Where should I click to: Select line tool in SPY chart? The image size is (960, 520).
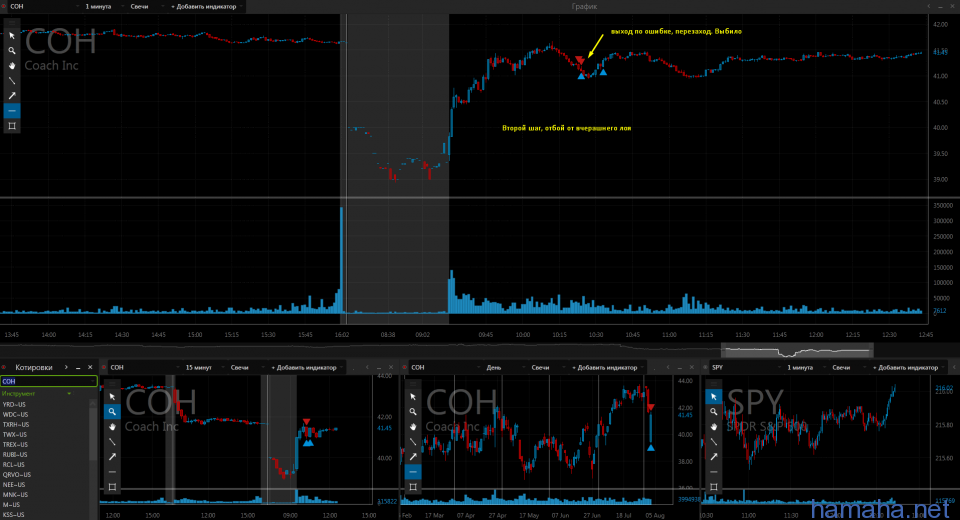click(713, 442)
